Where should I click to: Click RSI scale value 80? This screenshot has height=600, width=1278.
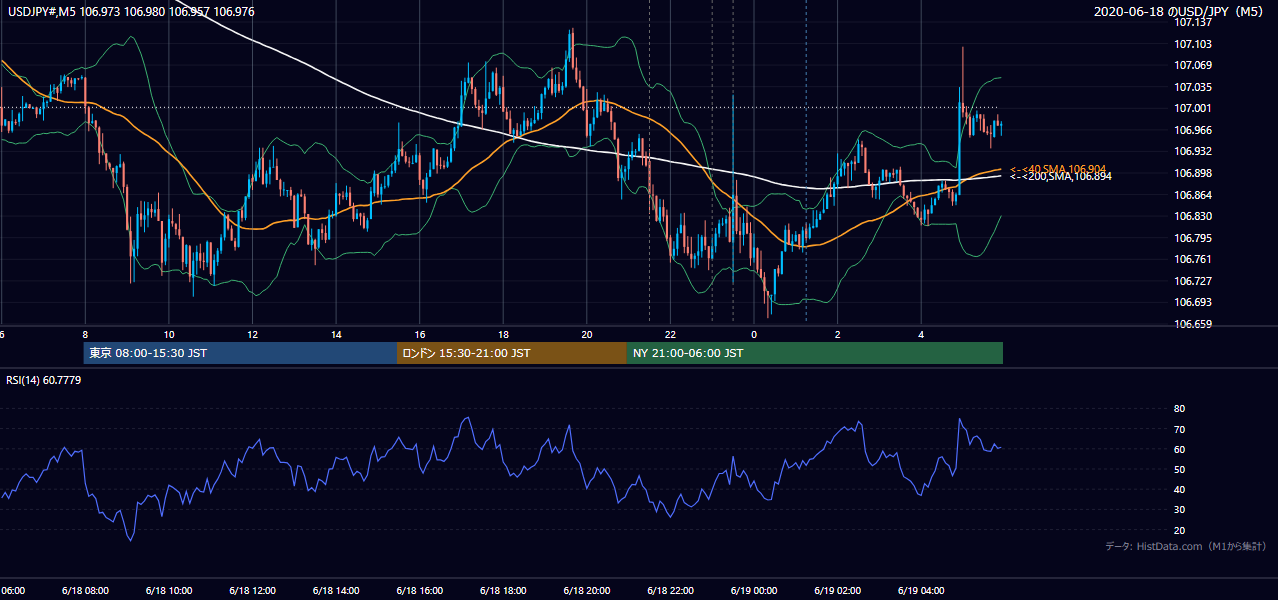(x=1179, y=409)
